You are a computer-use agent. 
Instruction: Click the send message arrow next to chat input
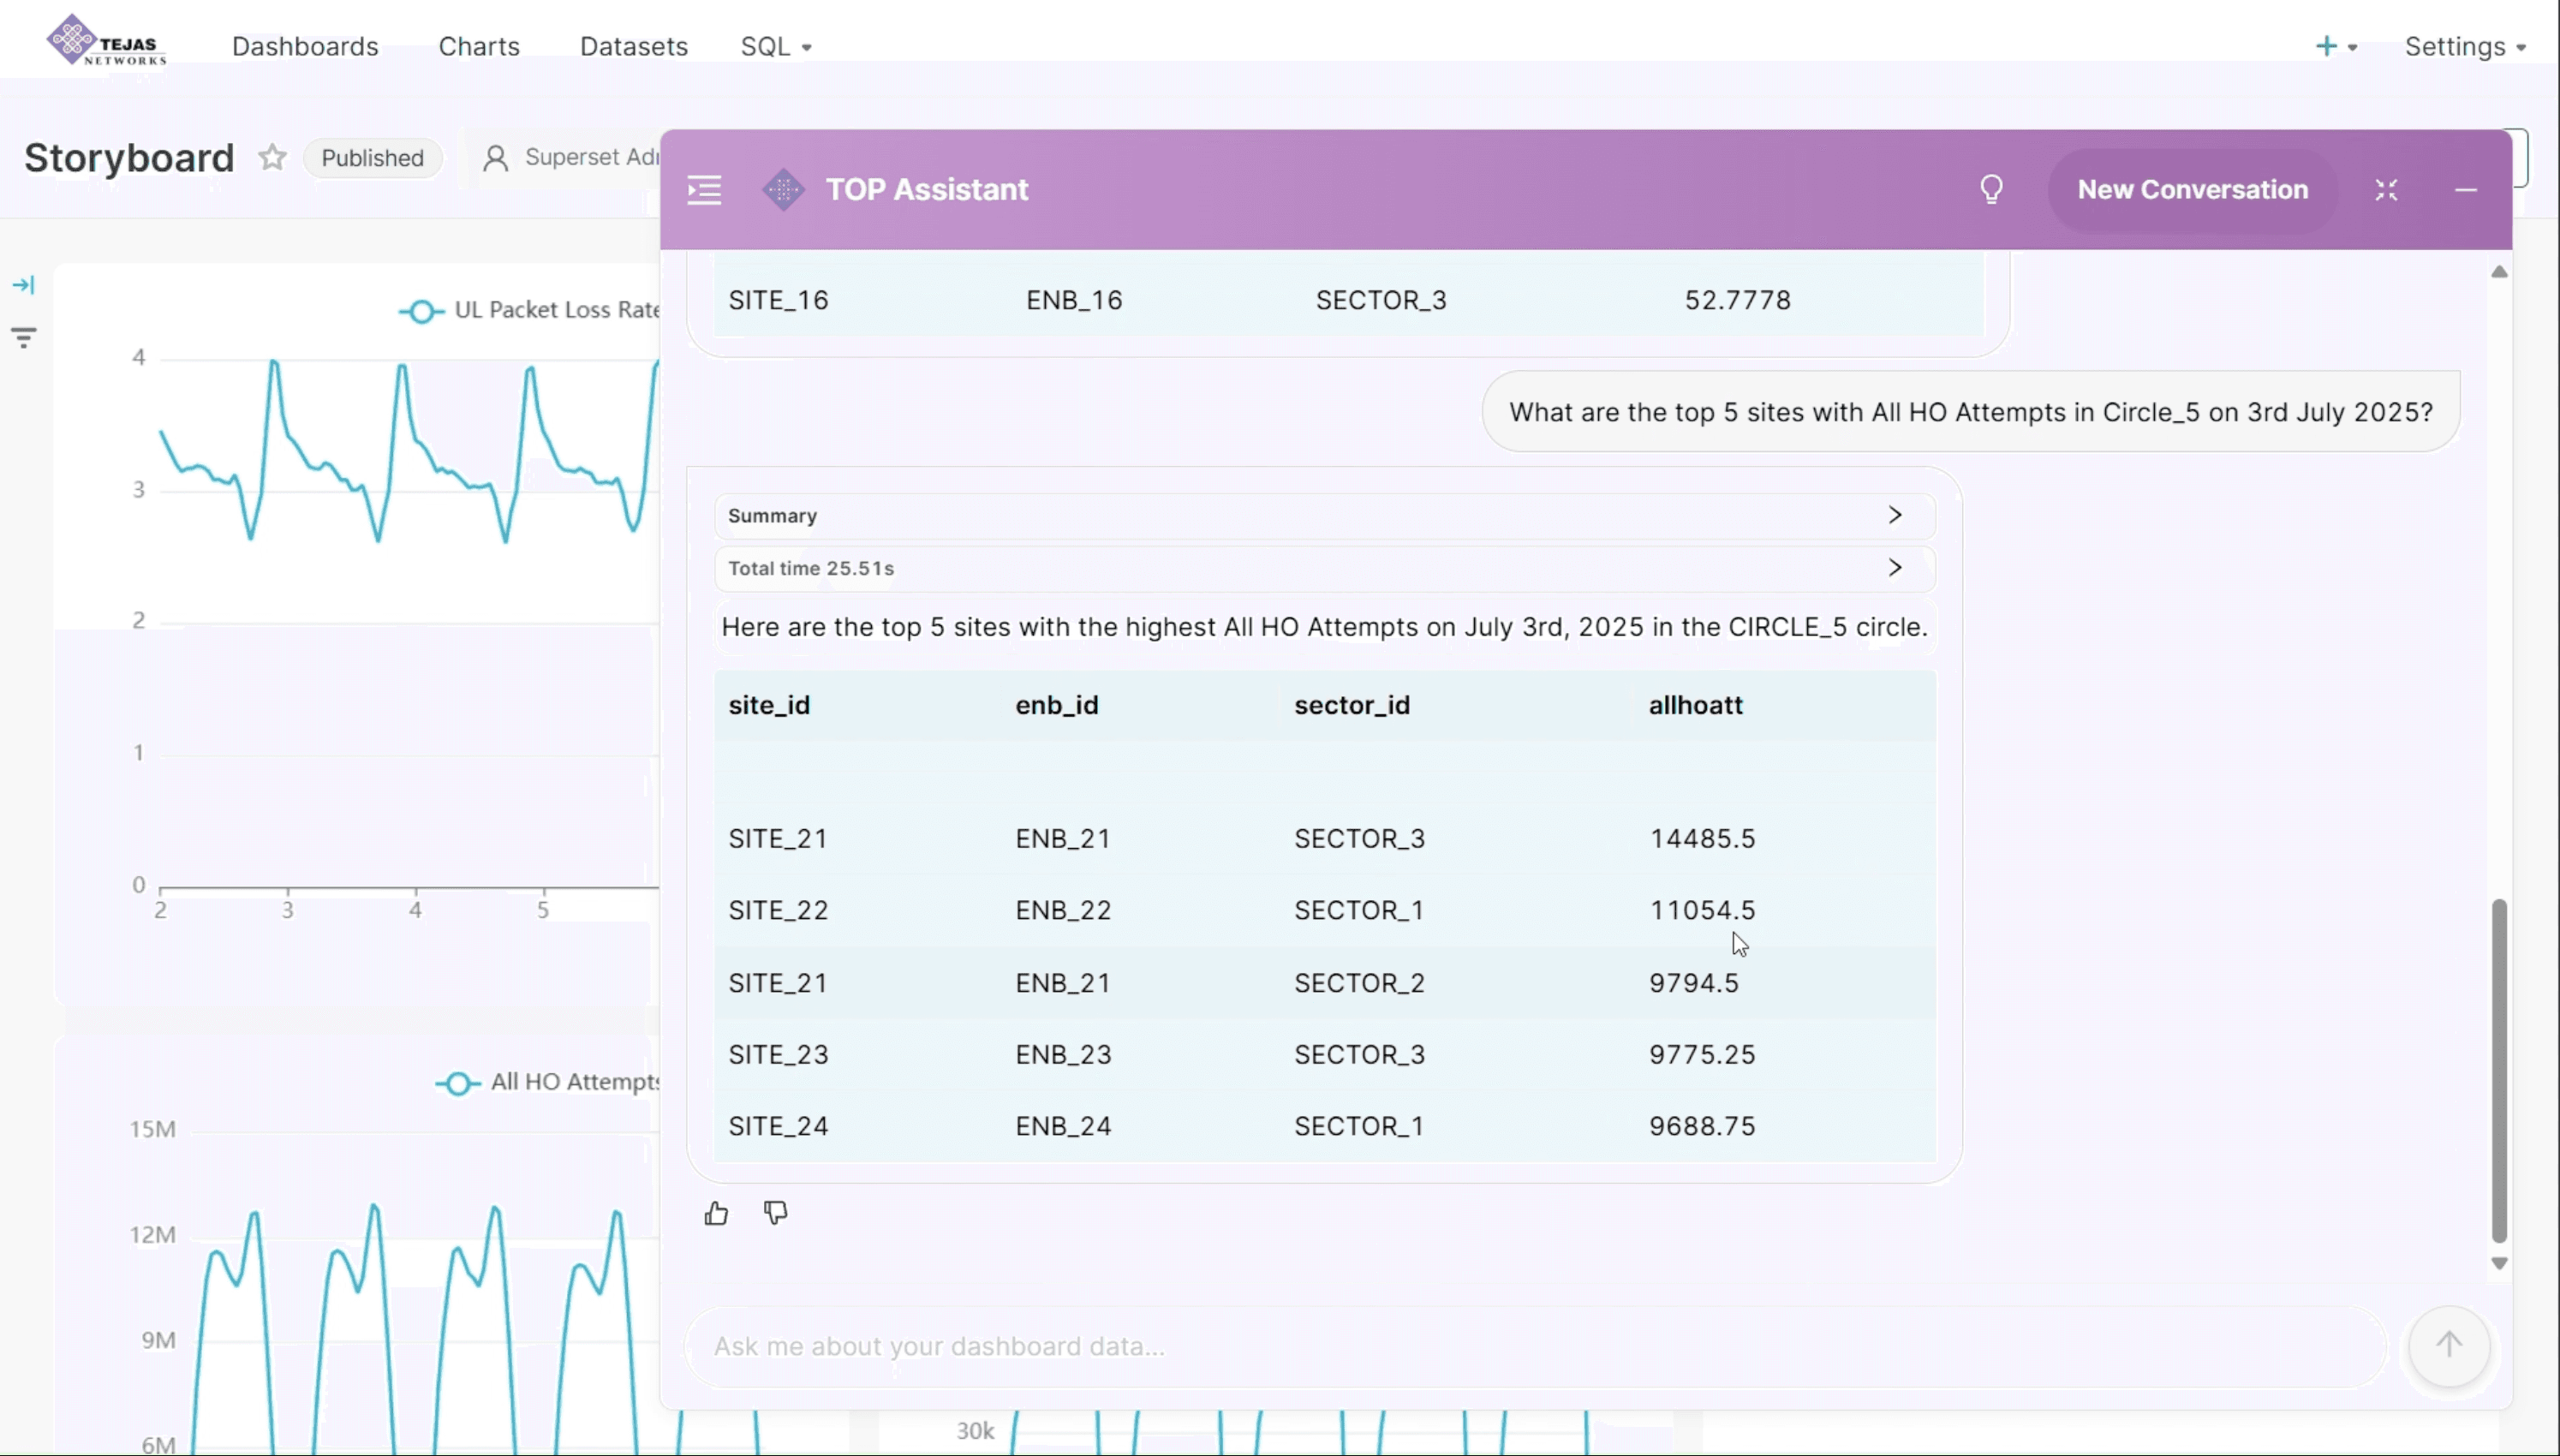click(2447, 1346)
